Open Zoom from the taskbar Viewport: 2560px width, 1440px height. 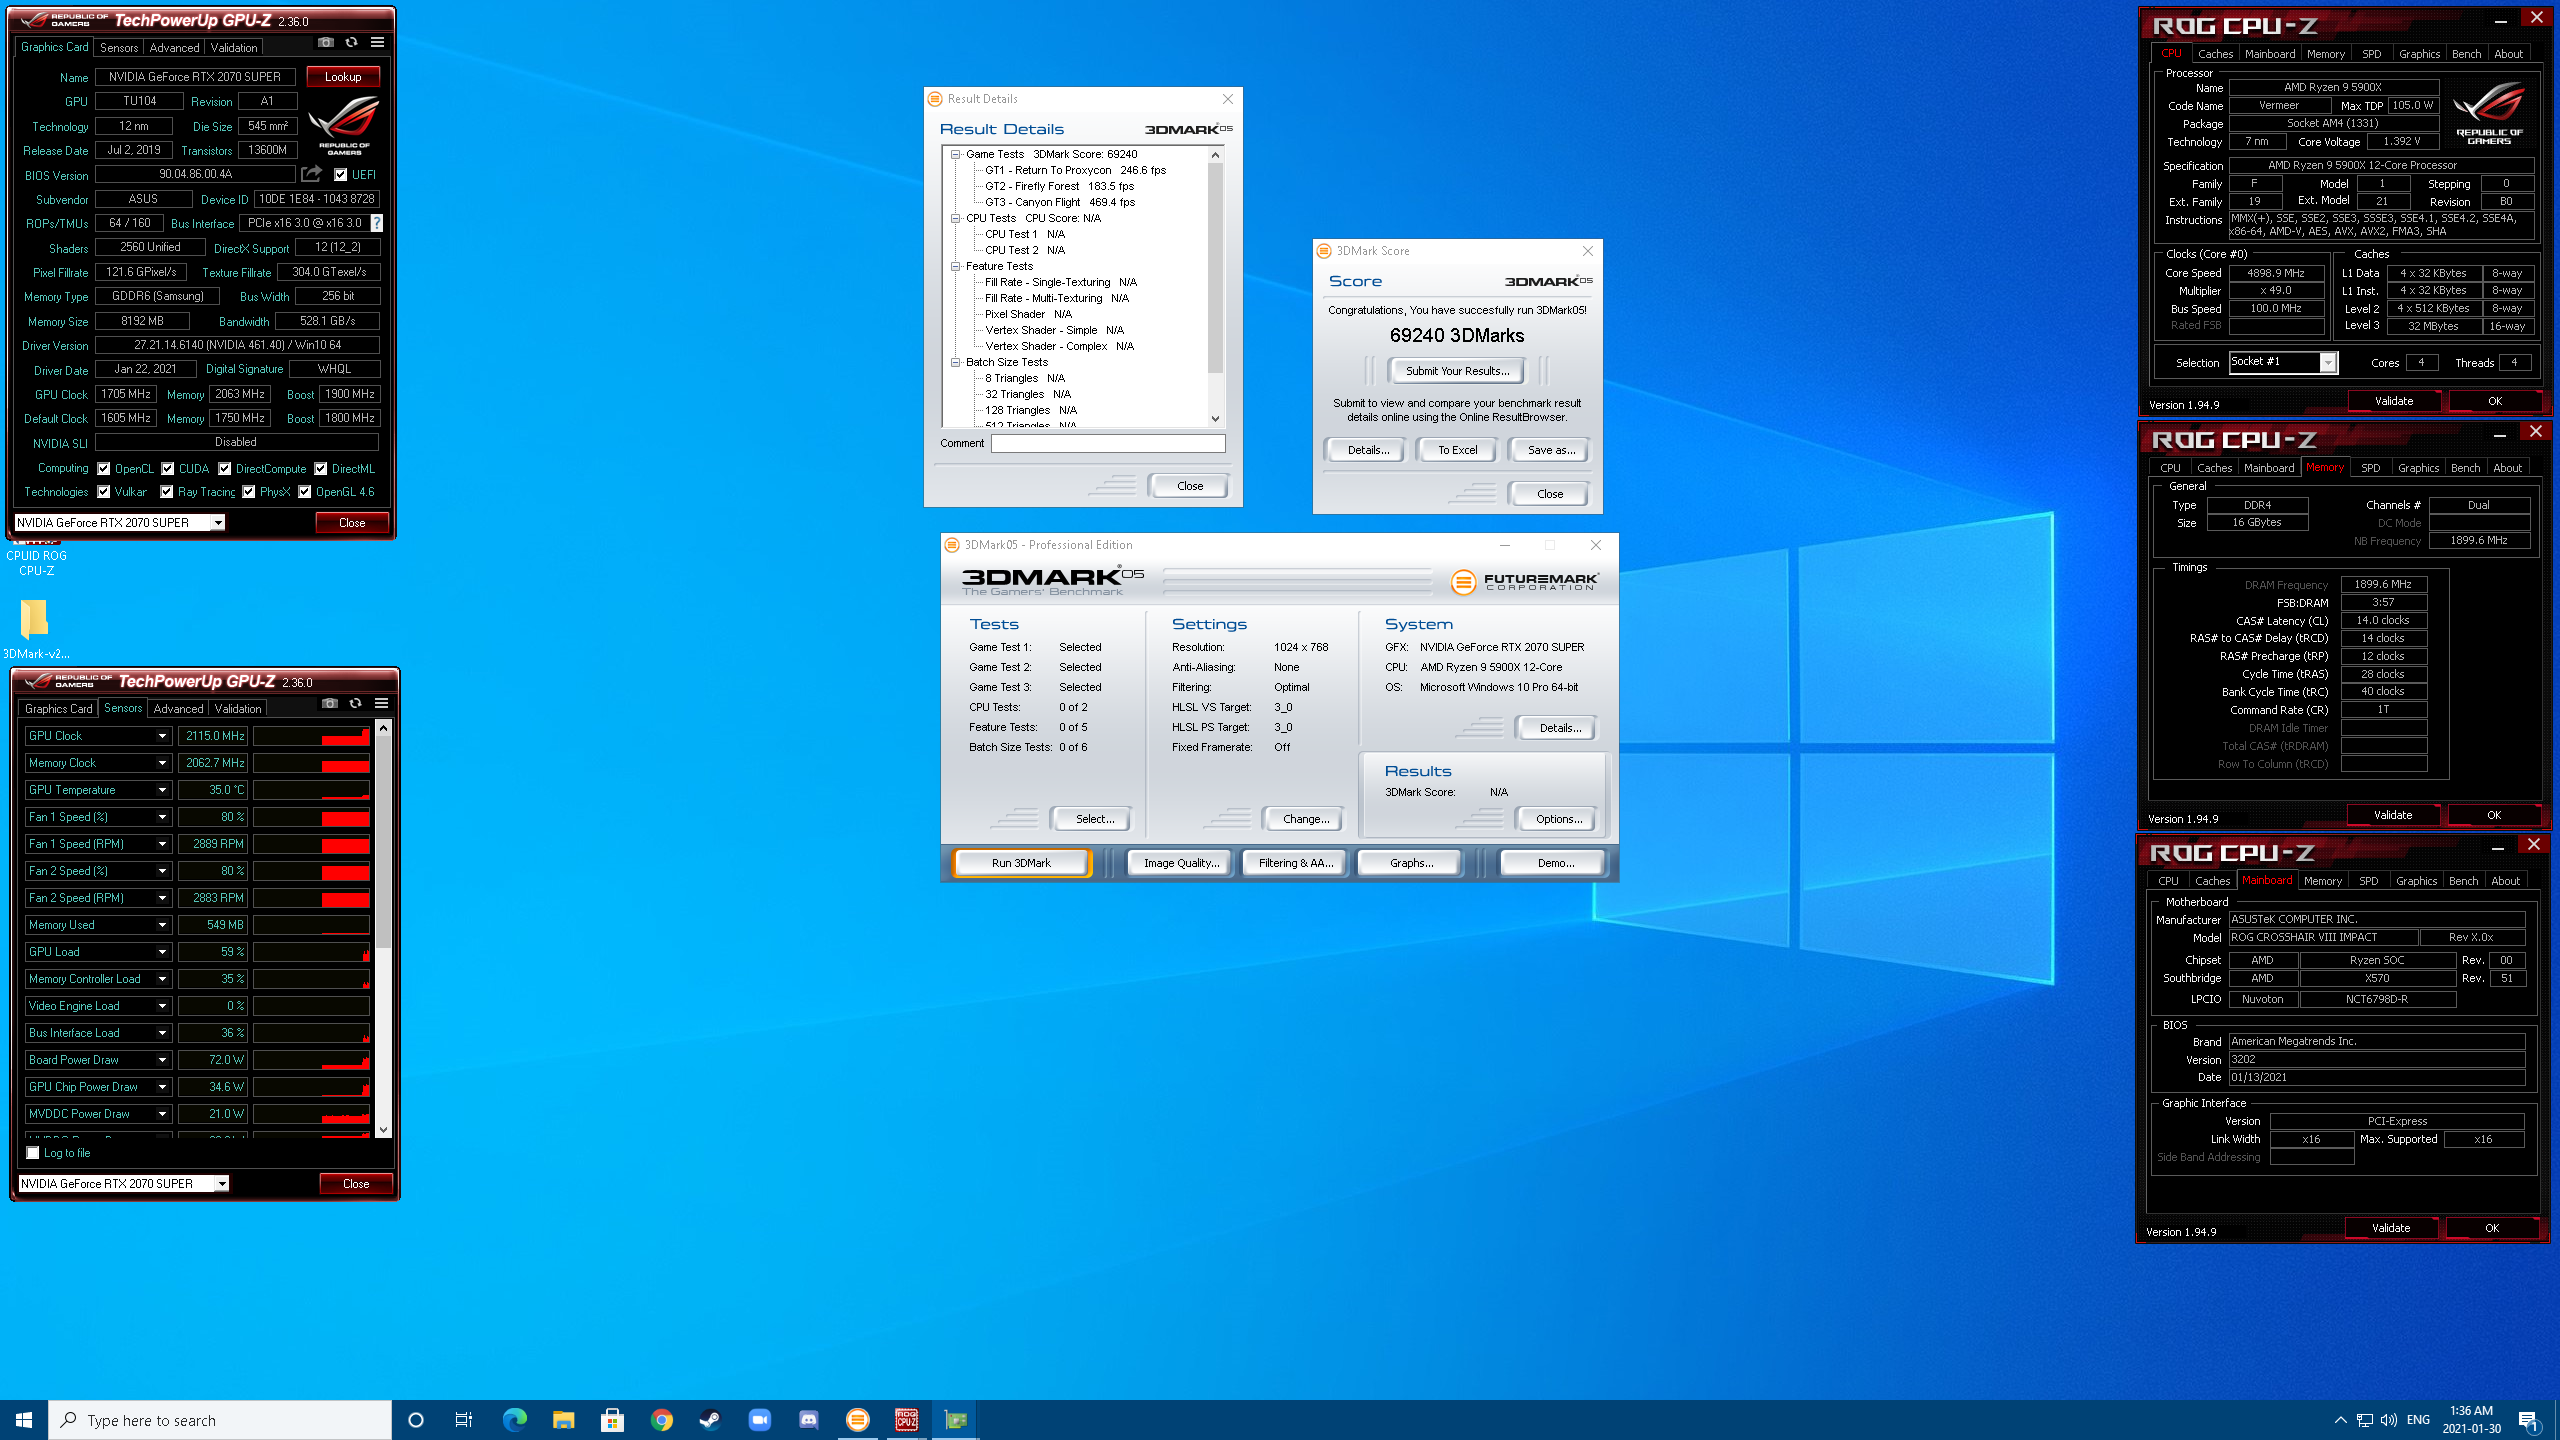(759, 1420)
